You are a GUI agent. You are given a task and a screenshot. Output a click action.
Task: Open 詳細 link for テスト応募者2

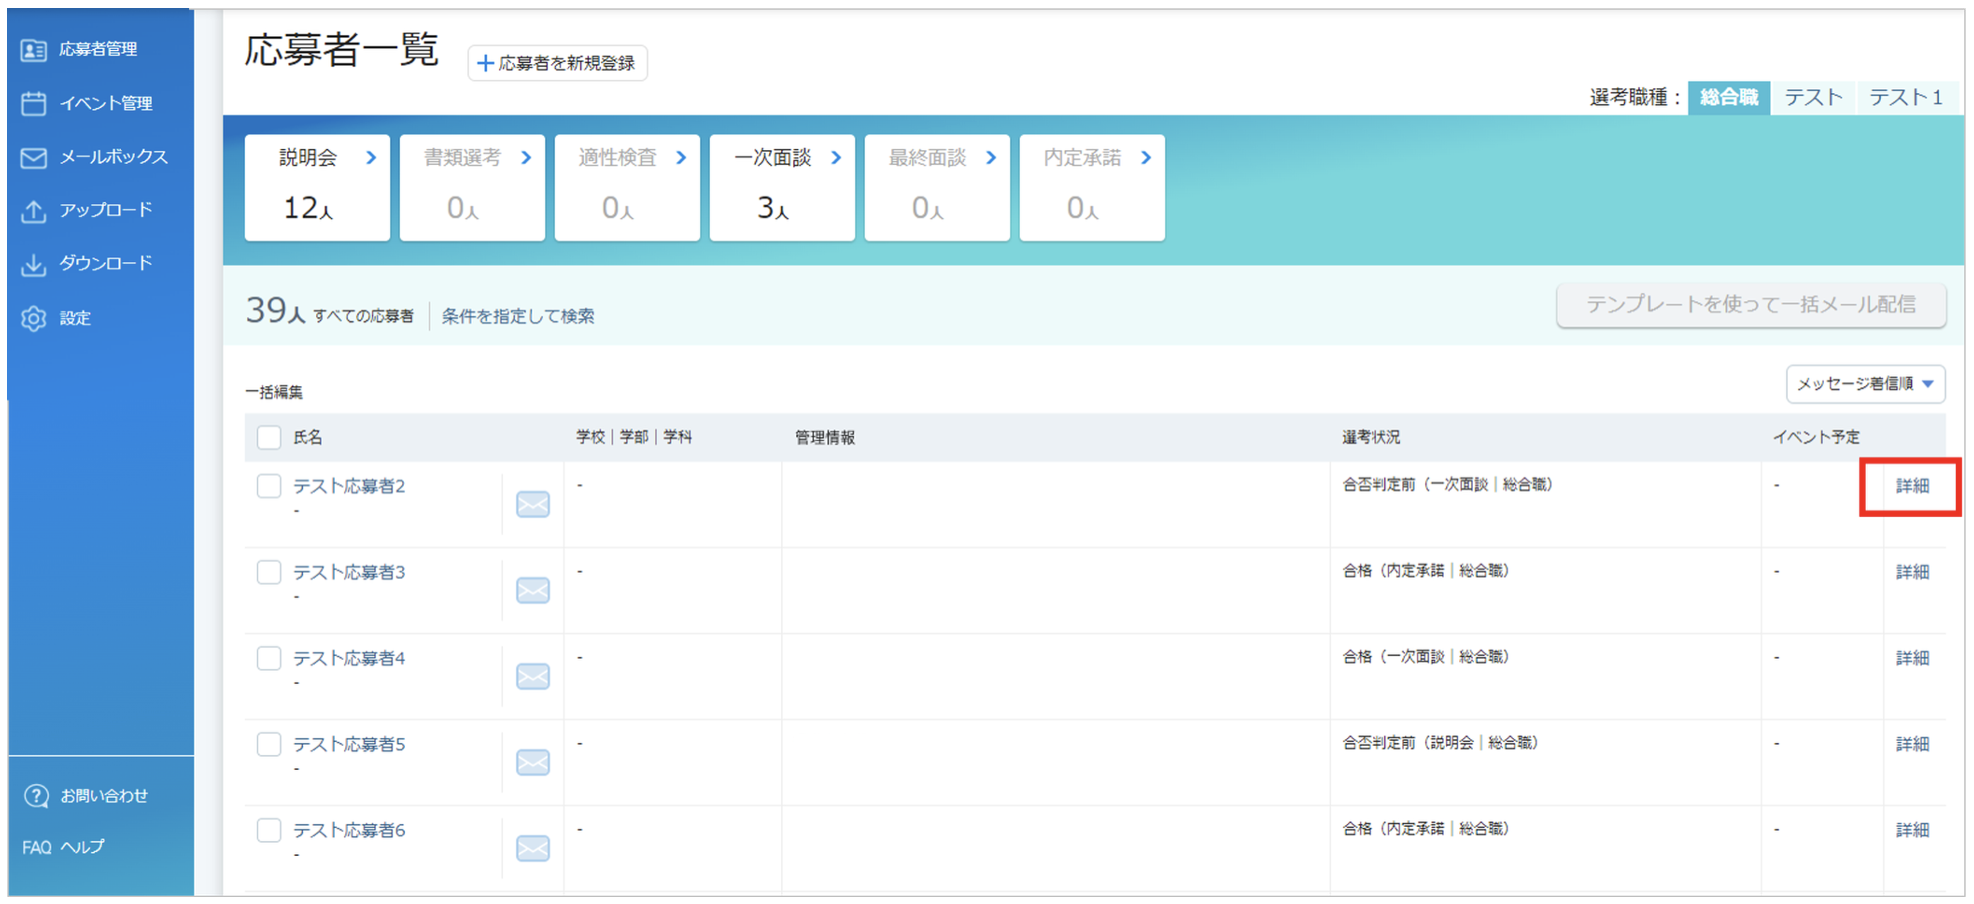coord(1912,486)
